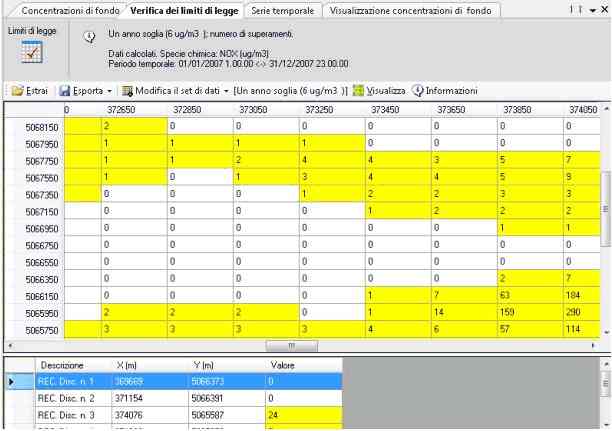Click the cell with value 57
This screenshot has width=612, height=431.
click(x=530, y=329)
